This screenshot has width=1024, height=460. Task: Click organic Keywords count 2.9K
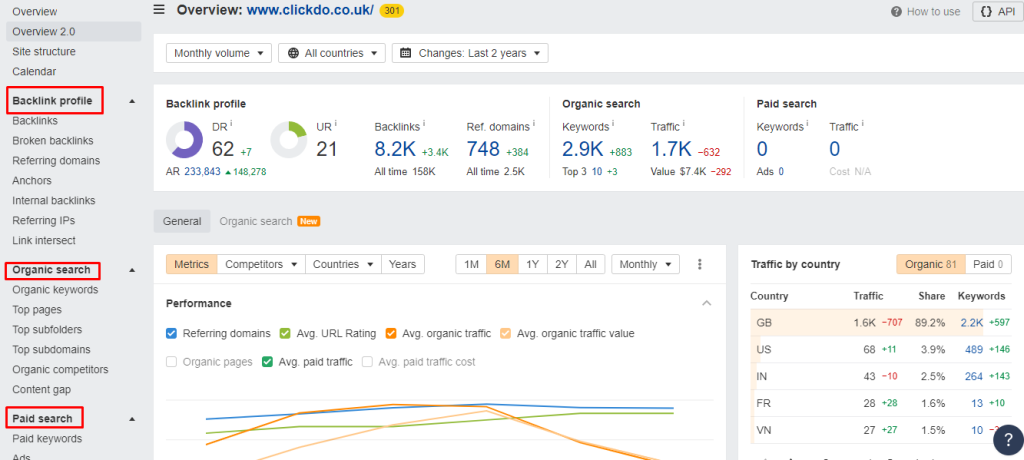pyautogui.click(x=583, y=149)
